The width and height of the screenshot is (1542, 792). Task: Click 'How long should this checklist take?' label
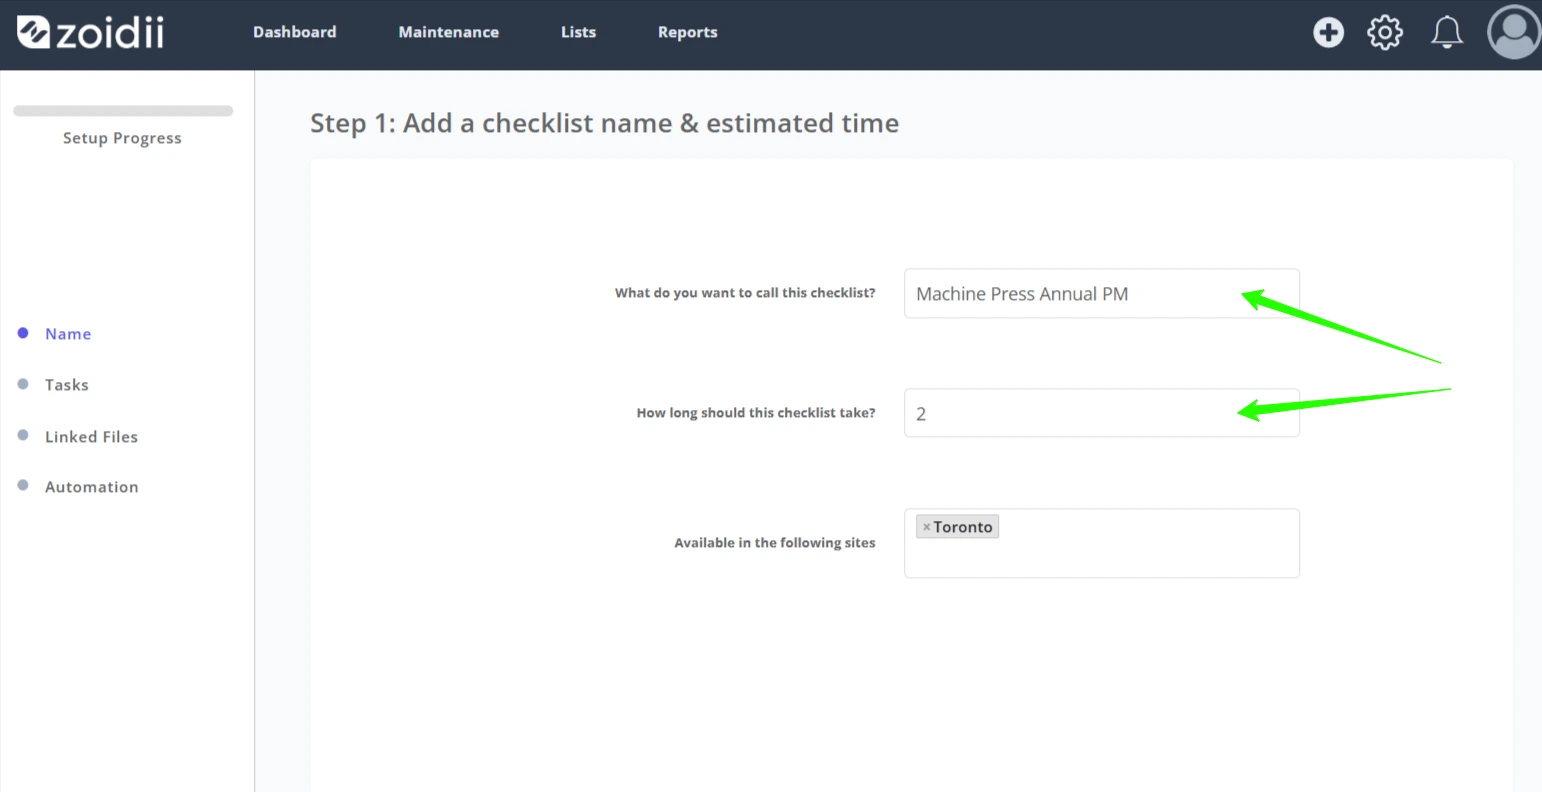tap(756, 413)
